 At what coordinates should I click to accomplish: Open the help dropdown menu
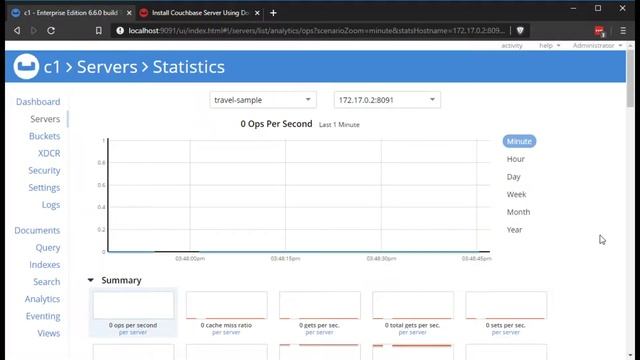click(549, 45)
